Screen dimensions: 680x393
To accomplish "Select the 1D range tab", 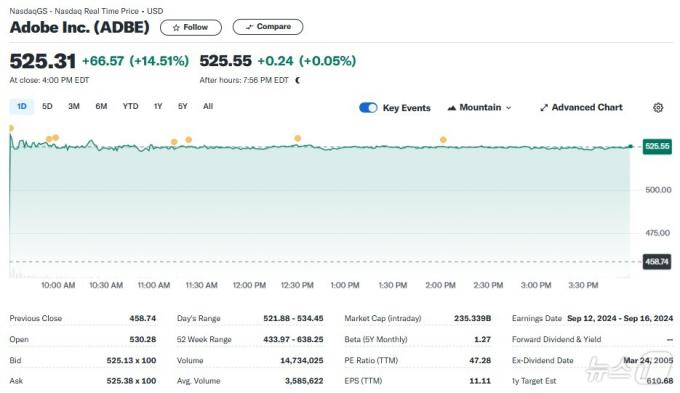I will pyautogui.click(x=22, y=106).
